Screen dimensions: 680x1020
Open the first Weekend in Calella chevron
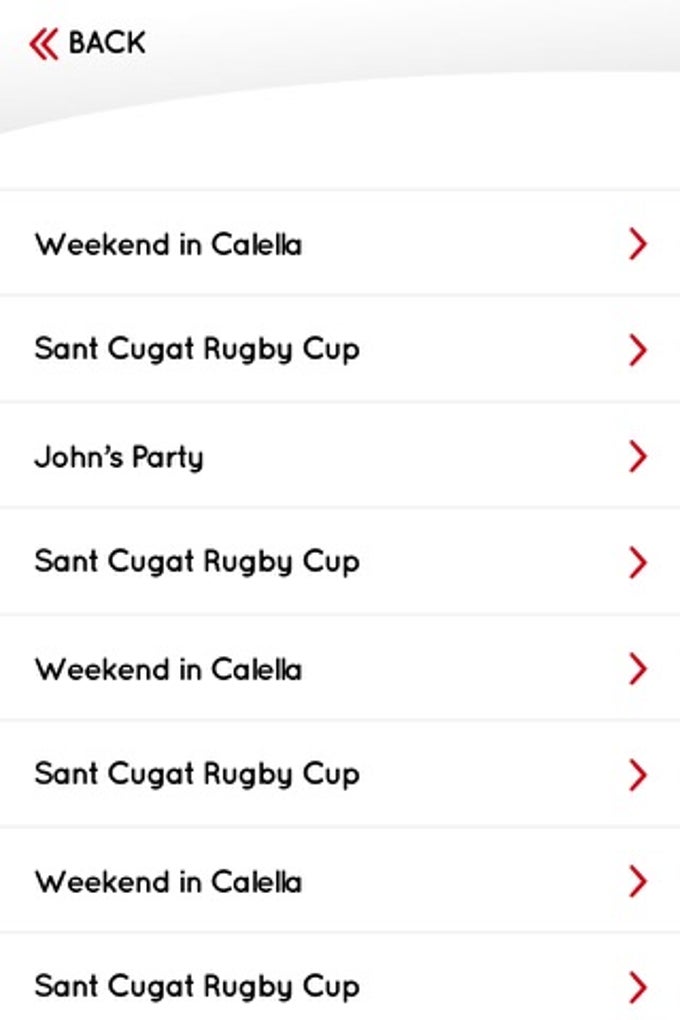coord(637,244)
